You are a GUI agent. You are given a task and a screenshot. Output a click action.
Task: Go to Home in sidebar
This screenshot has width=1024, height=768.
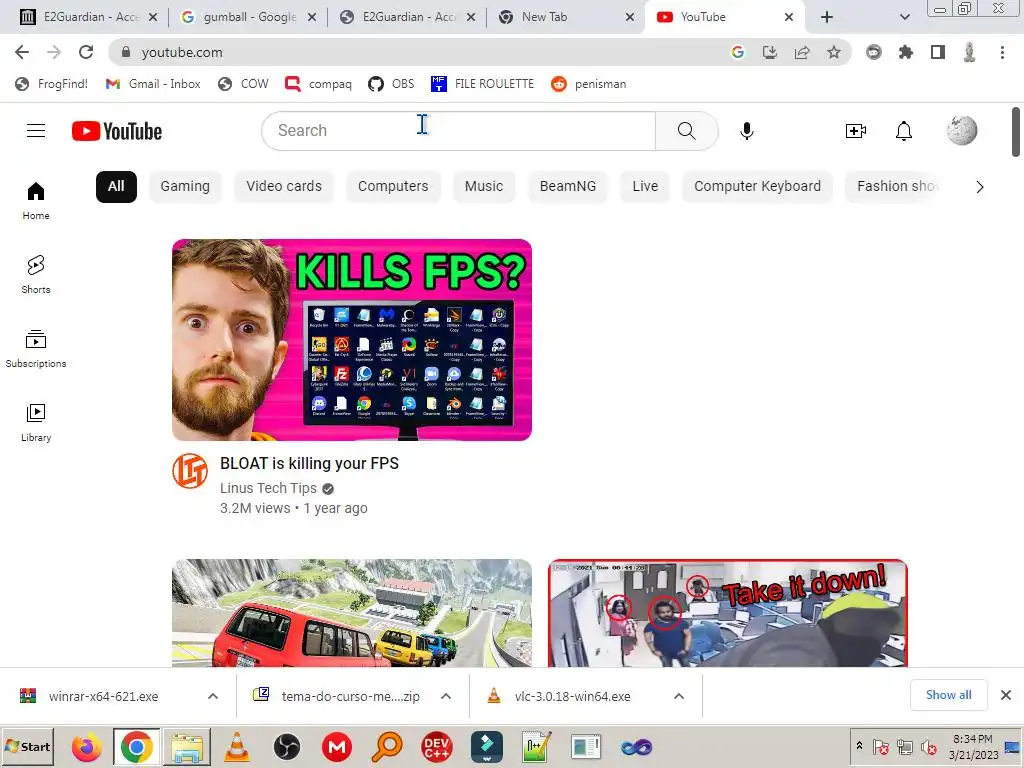point(36,201)
